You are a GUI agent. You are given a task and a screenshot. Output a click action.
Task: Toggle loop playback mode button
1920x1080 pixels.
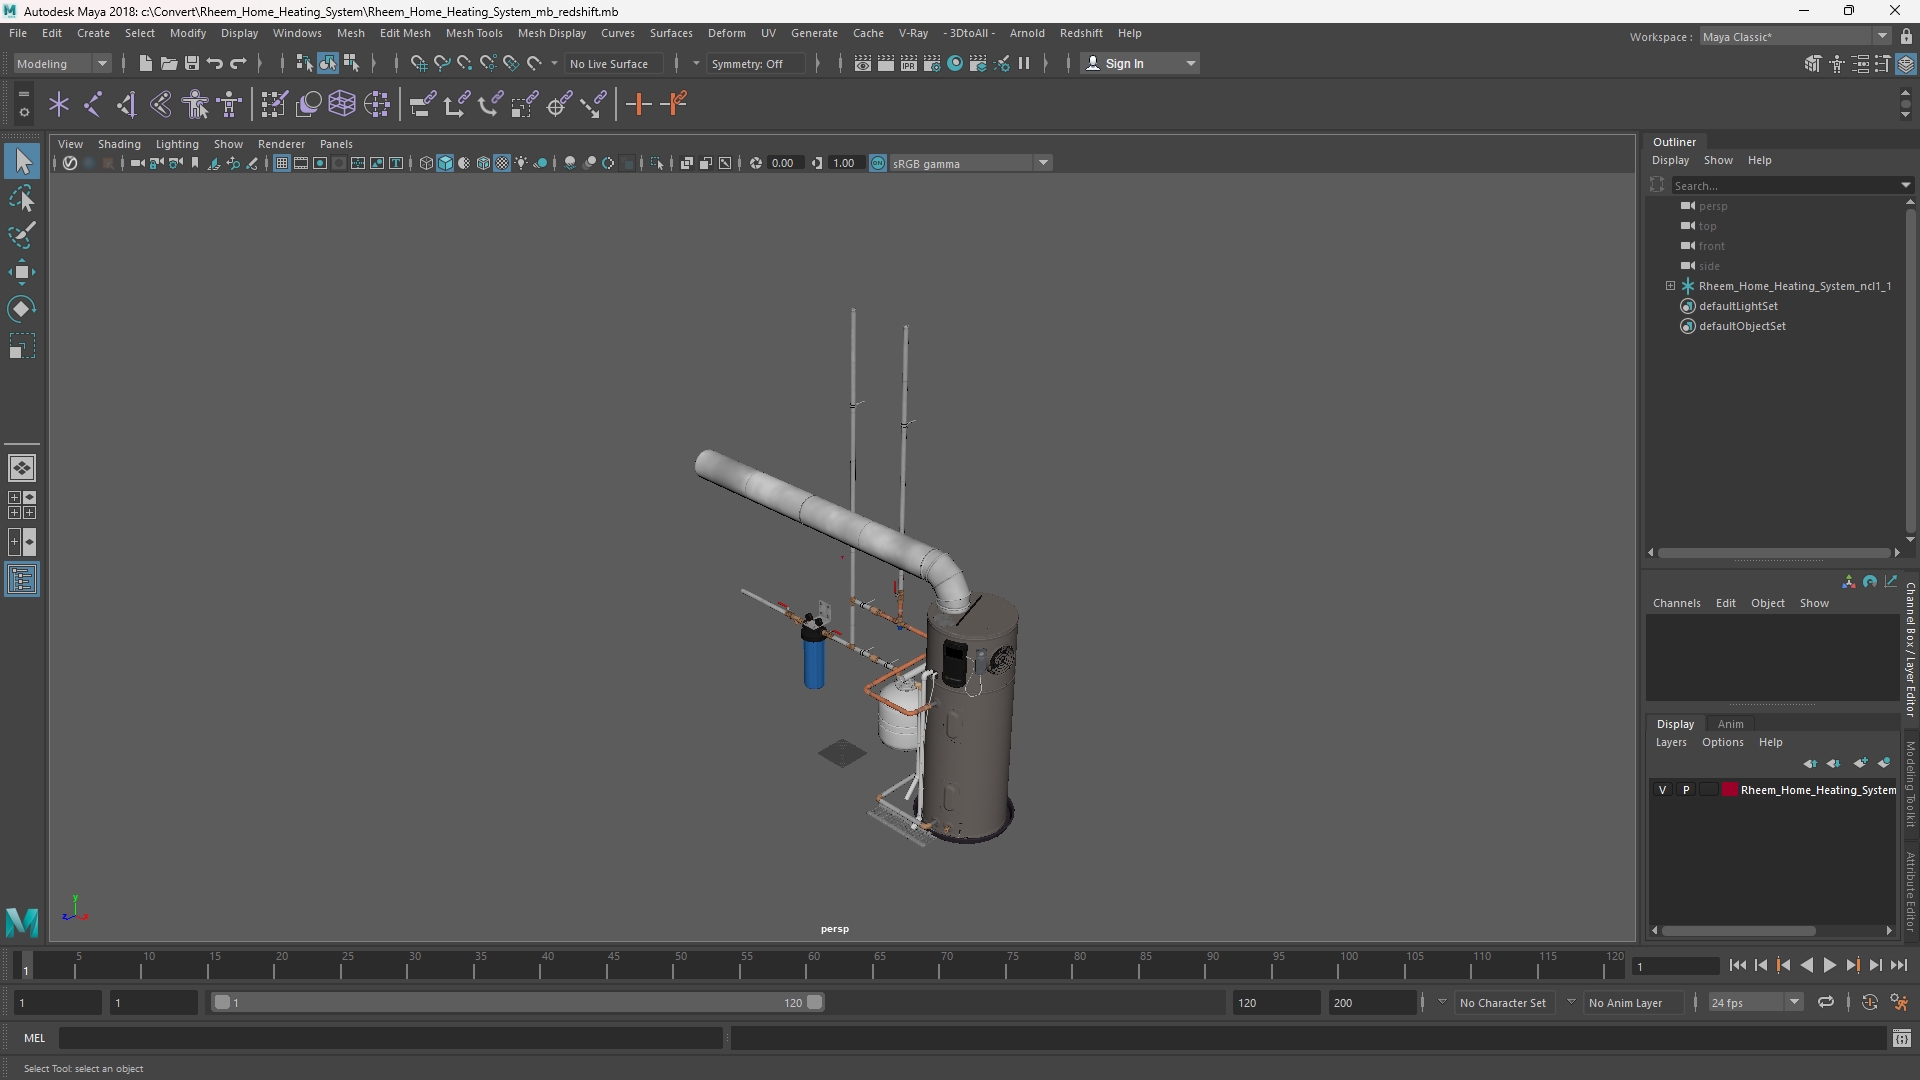coord(1826,1002)
